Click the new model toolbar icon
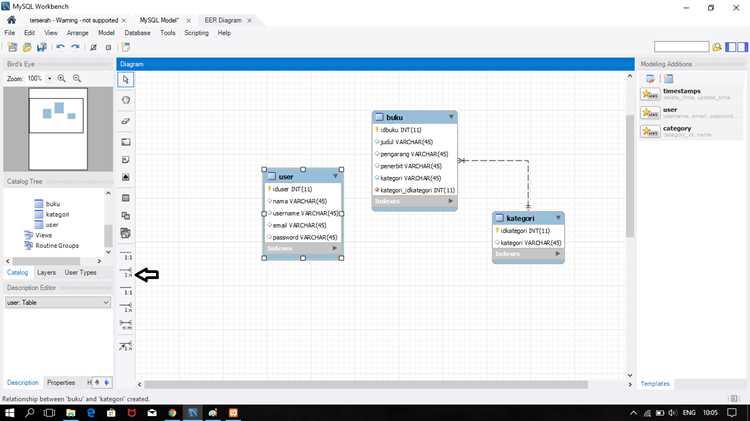The width and height of the screenshot is (750, 421). pyautogui.click(x=12, y=47)
